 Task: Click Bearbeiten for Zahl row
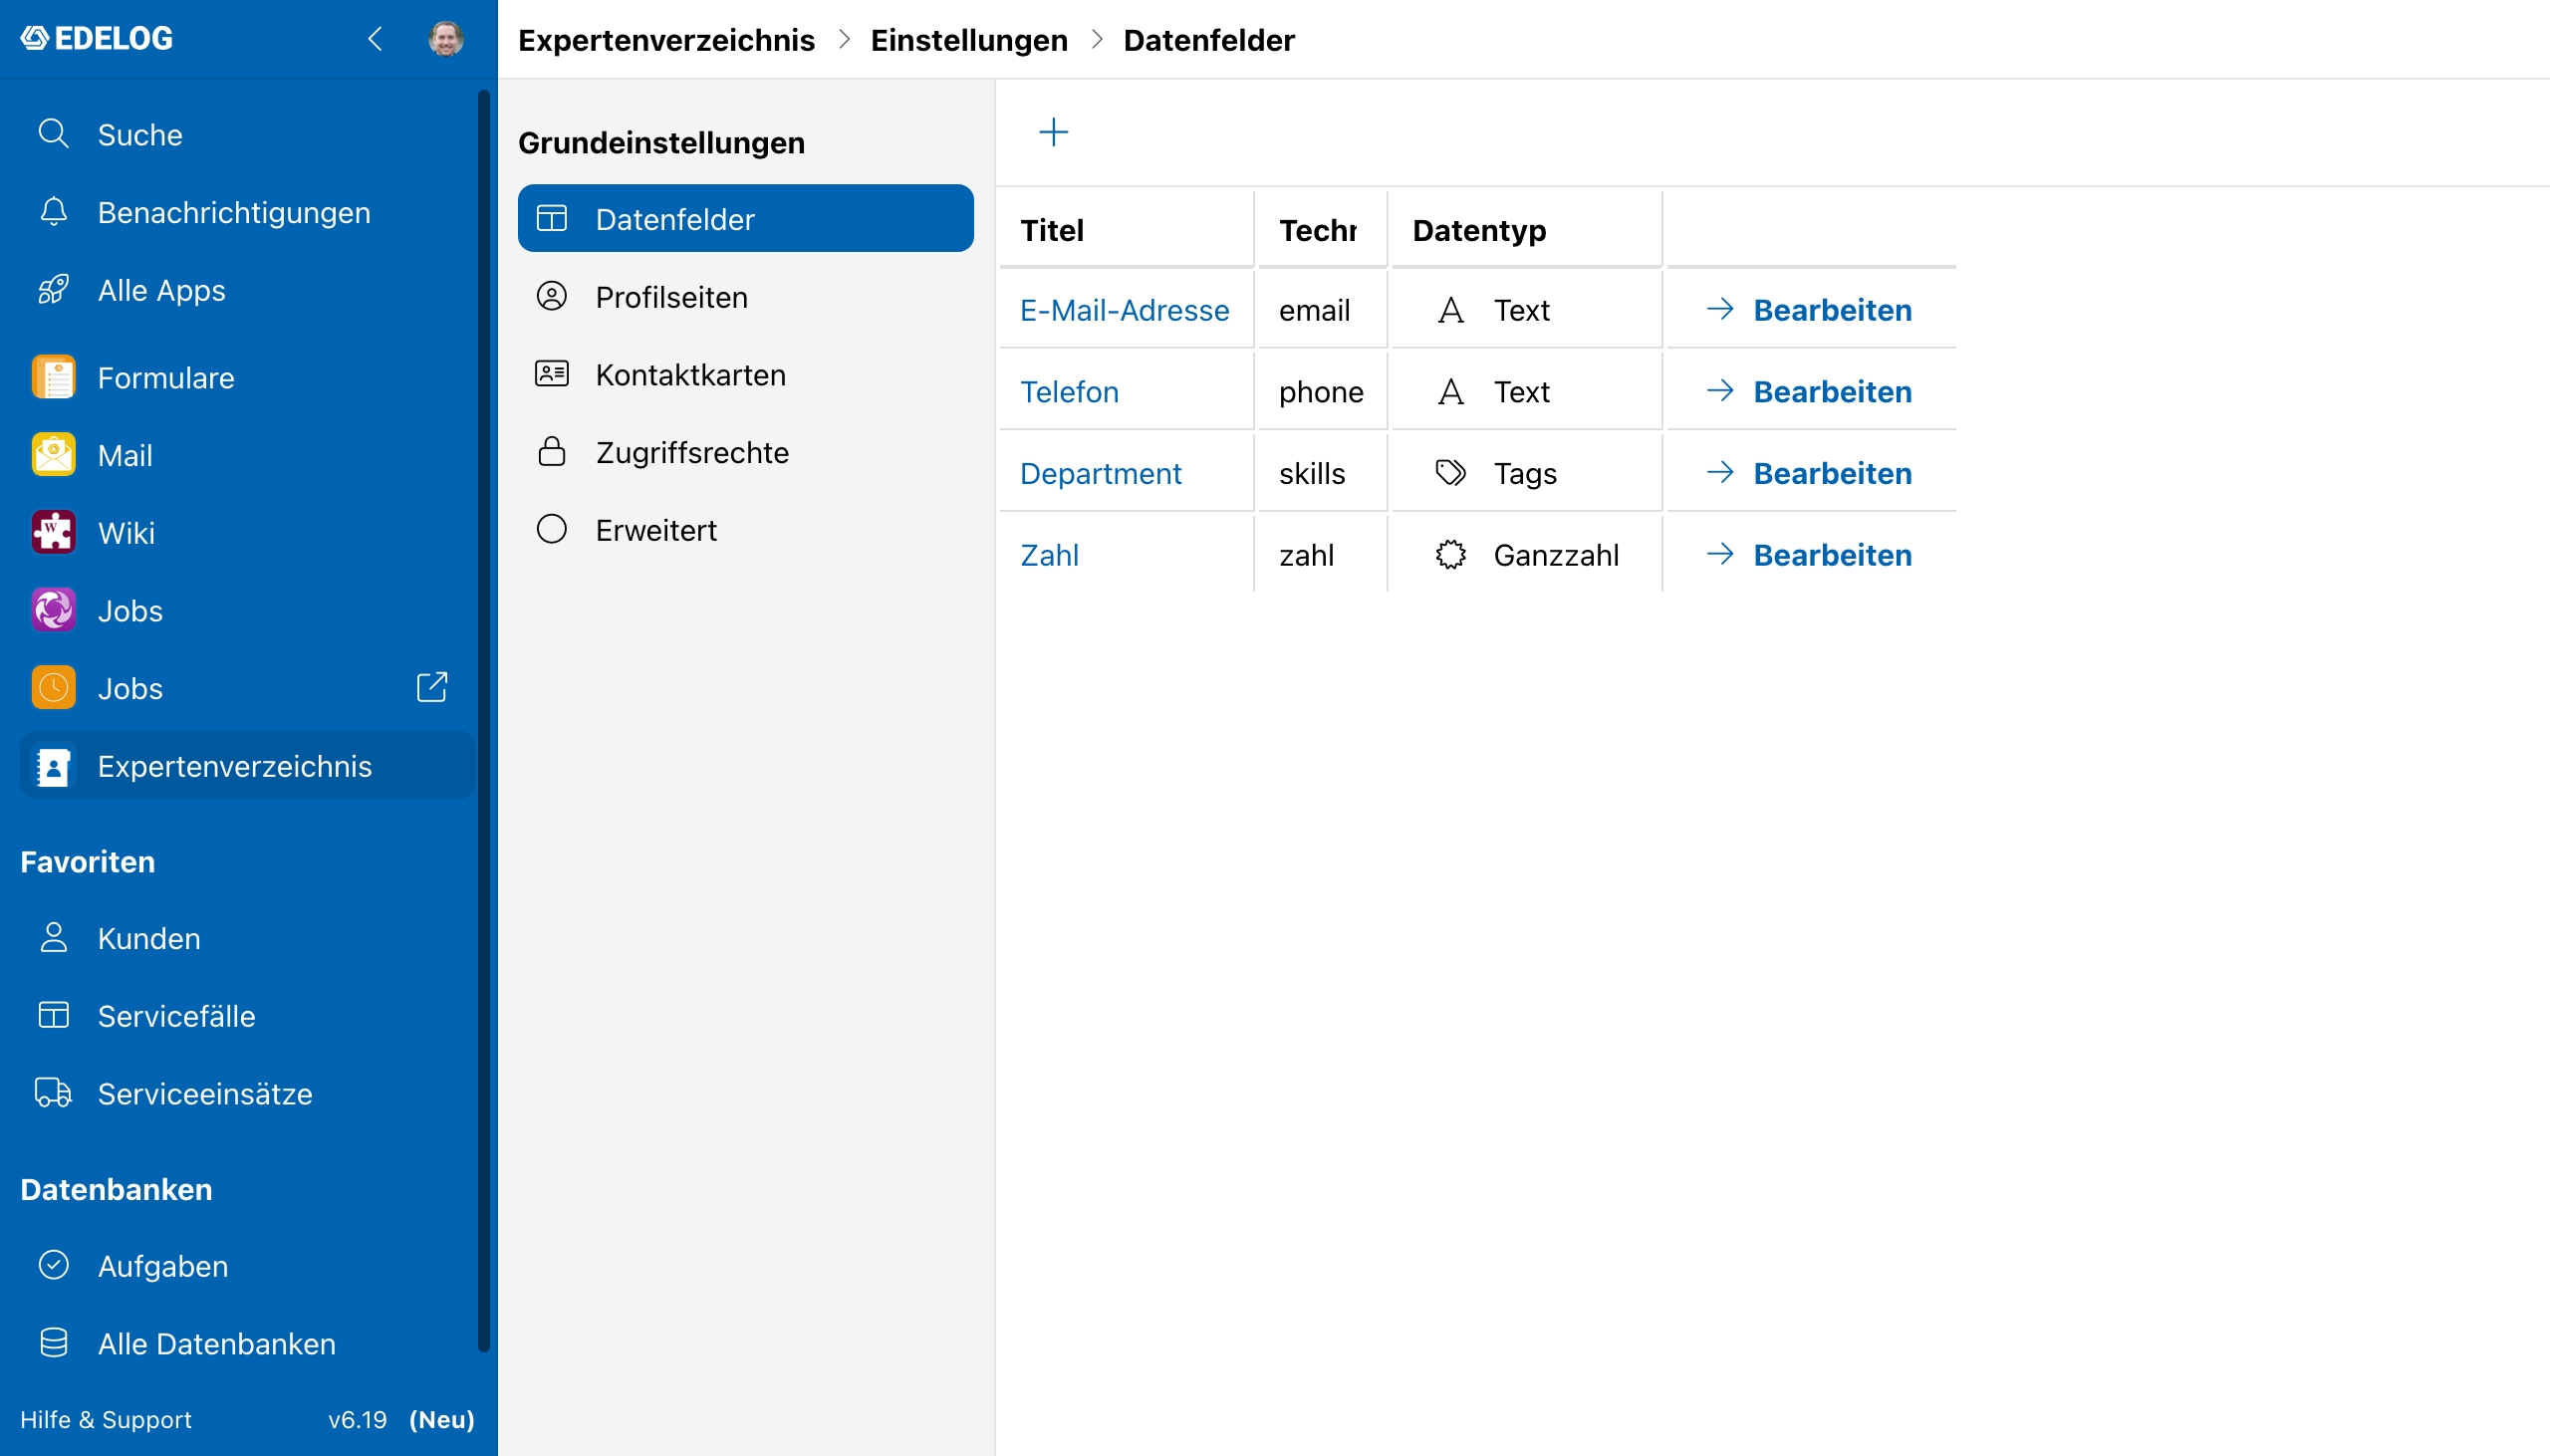tap(1809, 555)
